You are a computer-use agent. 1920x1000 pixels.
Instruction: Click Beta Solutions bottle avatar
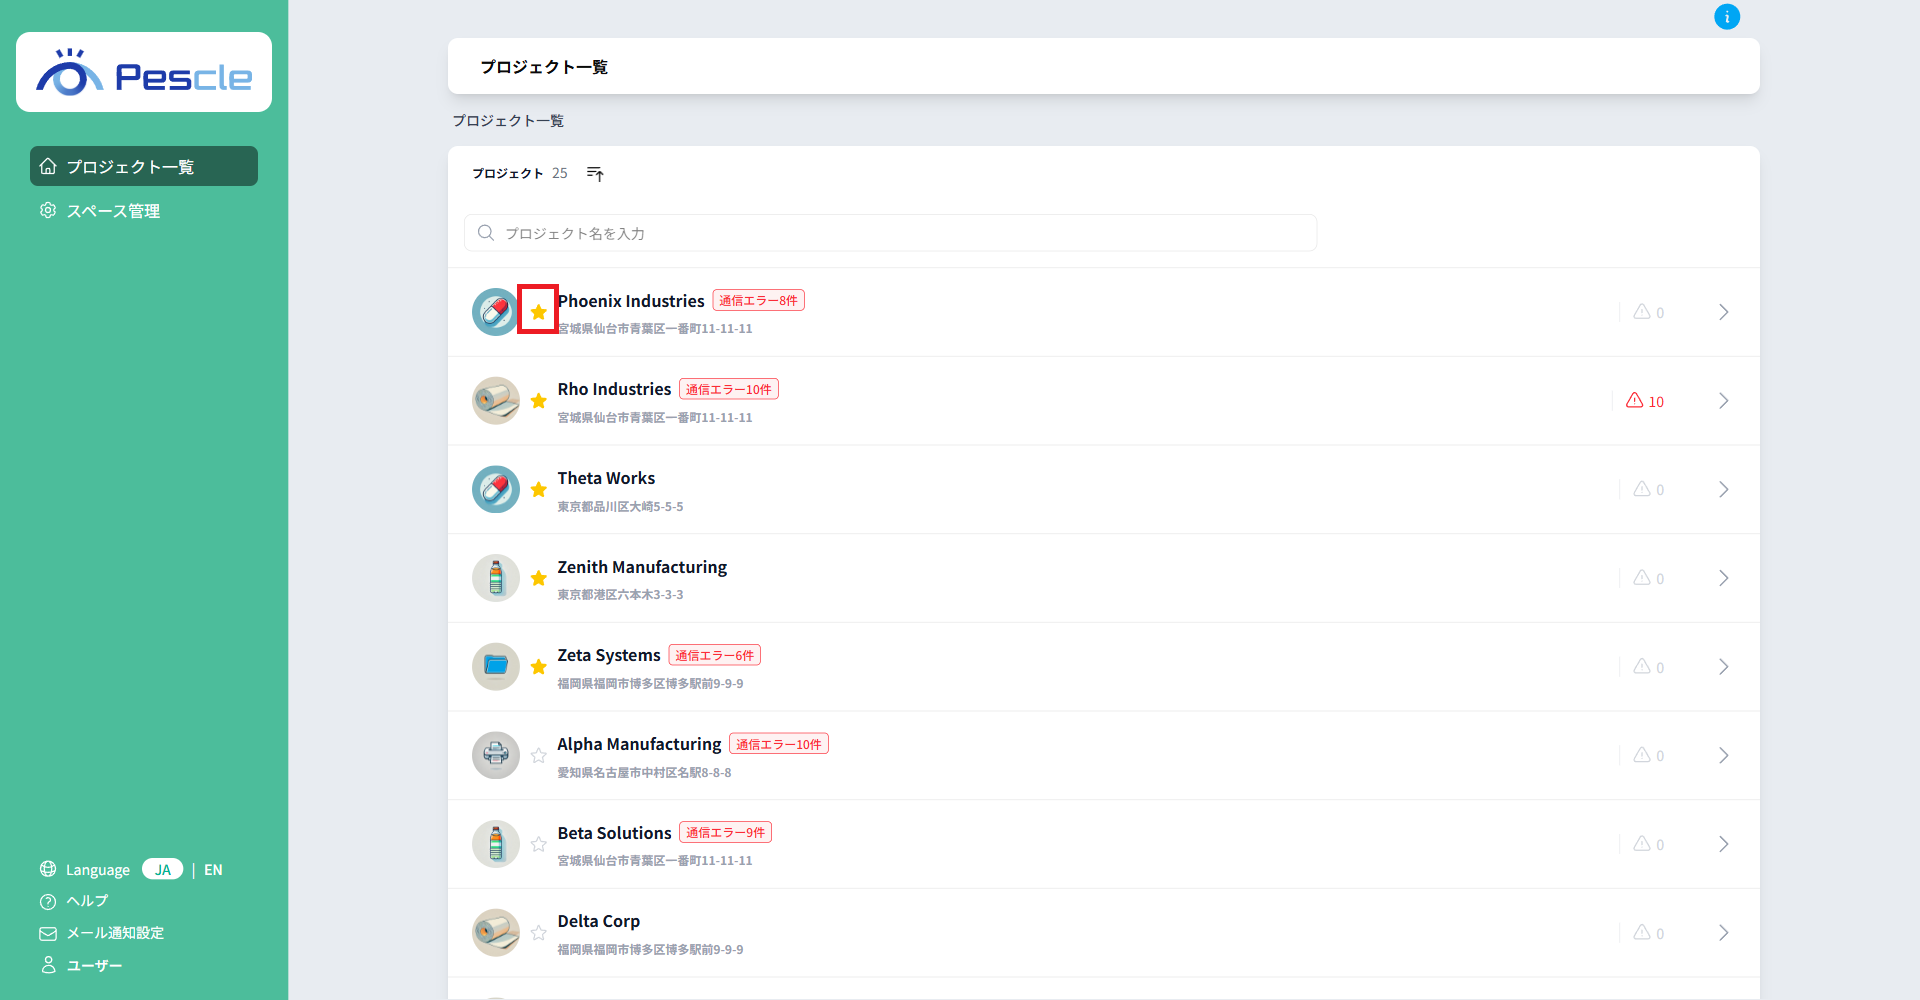point(496,844)
